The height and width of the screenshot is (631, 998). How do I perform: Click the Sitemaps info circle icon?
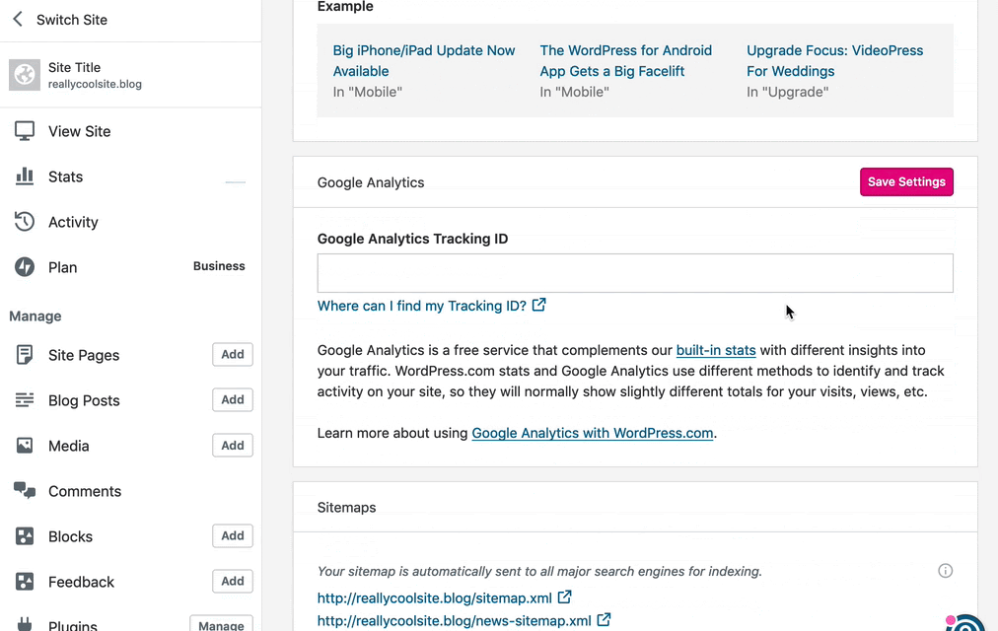pos(945,571)
